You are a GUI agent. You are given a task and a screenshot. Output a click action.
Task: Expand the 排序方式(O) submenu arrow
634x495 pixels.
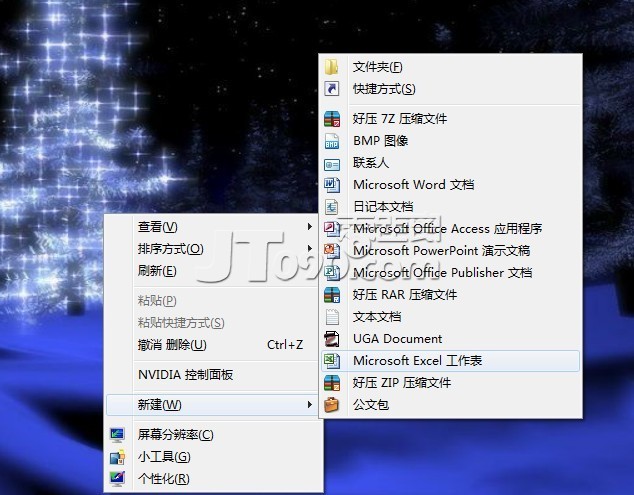pos(309,248)
